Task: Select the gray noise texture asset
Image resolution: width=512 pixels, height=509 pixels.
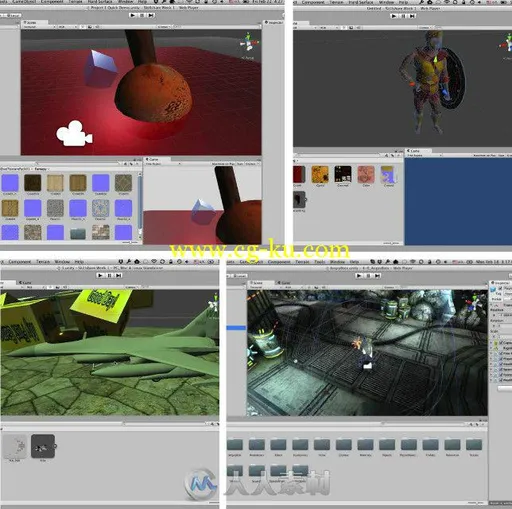Action: coord(55,208)
